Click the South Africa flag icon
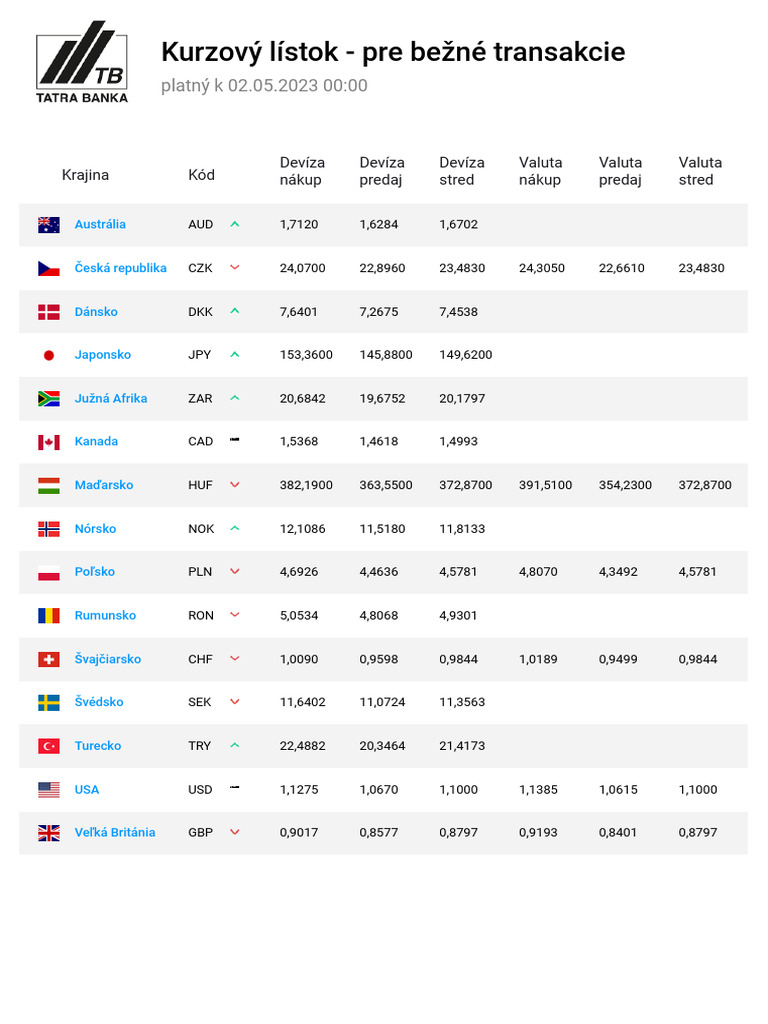This screenshot has height=1024, width=768. pyautogui.click(x=49, y=398)
